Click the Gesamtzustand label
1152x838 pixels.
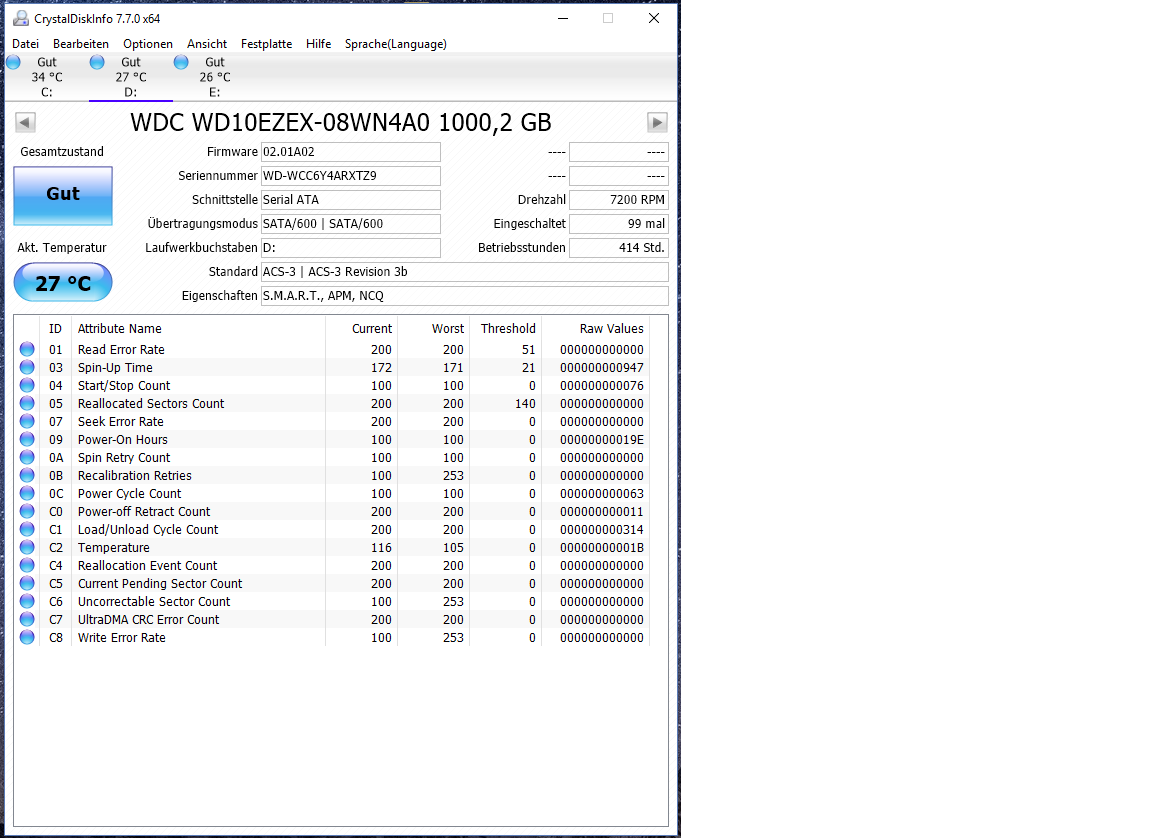tap(62, 152)
